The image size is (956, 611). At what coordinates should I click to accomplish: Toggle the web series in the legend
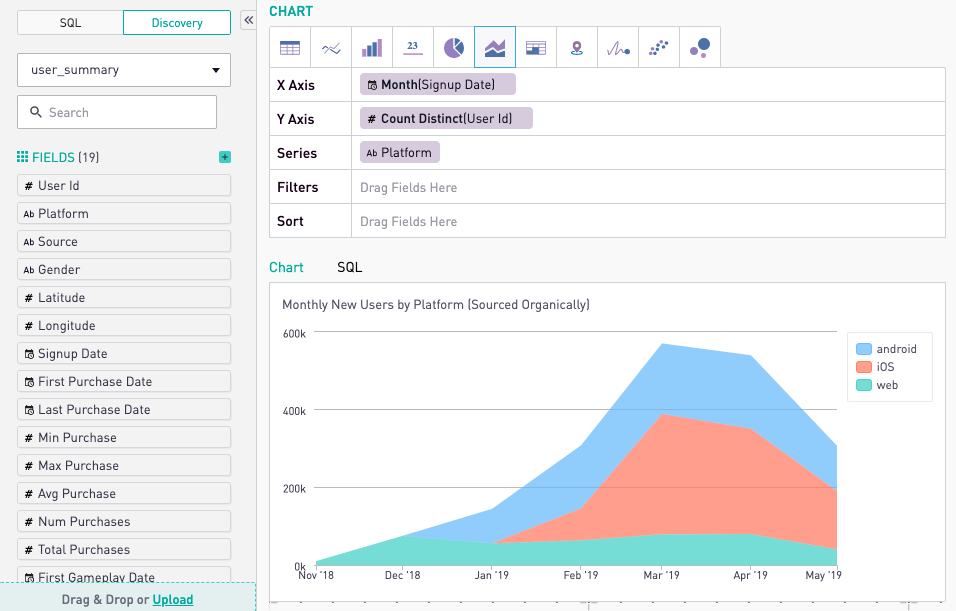(883, 385)
